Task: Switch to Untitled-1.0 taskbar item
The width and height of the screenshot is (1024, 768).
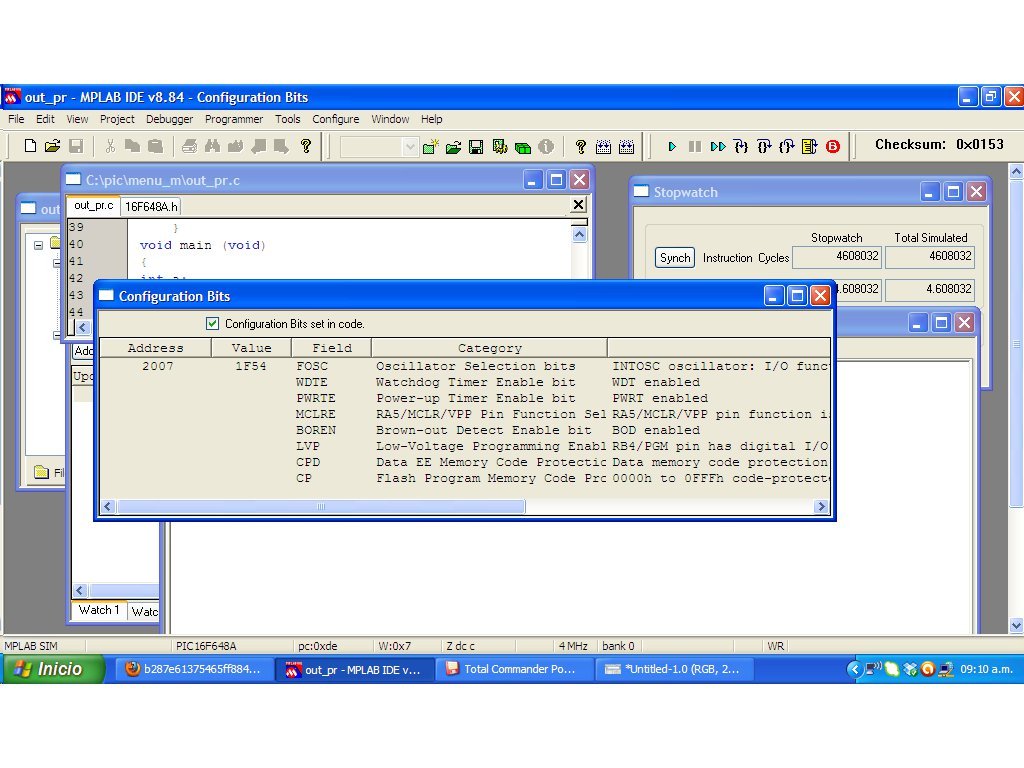Action: 675,669
